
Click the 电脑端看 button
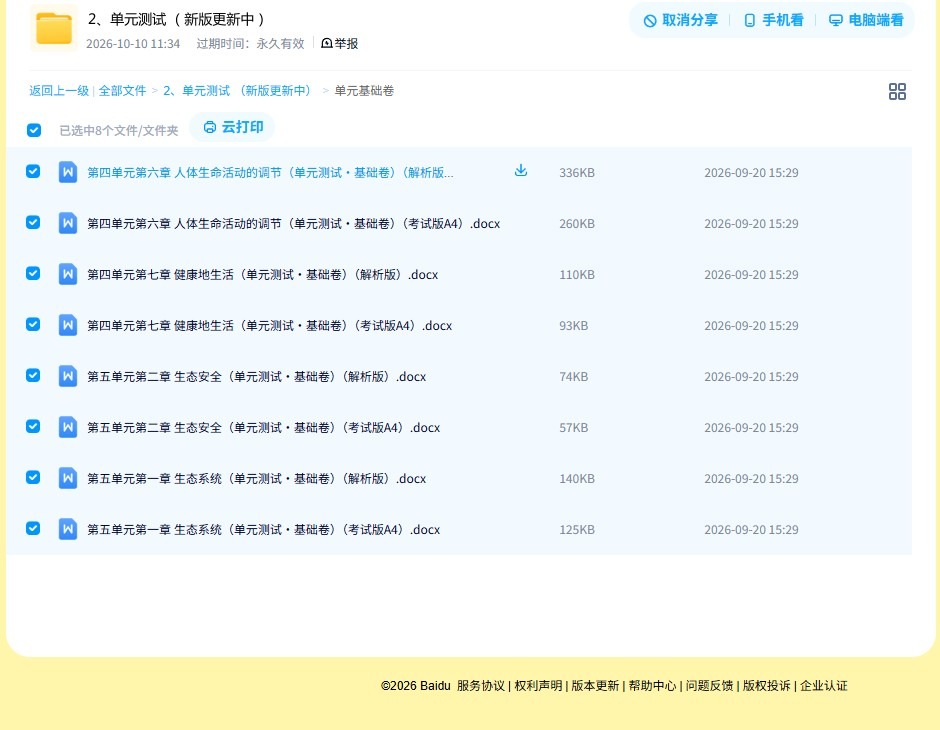click(866, 20)
